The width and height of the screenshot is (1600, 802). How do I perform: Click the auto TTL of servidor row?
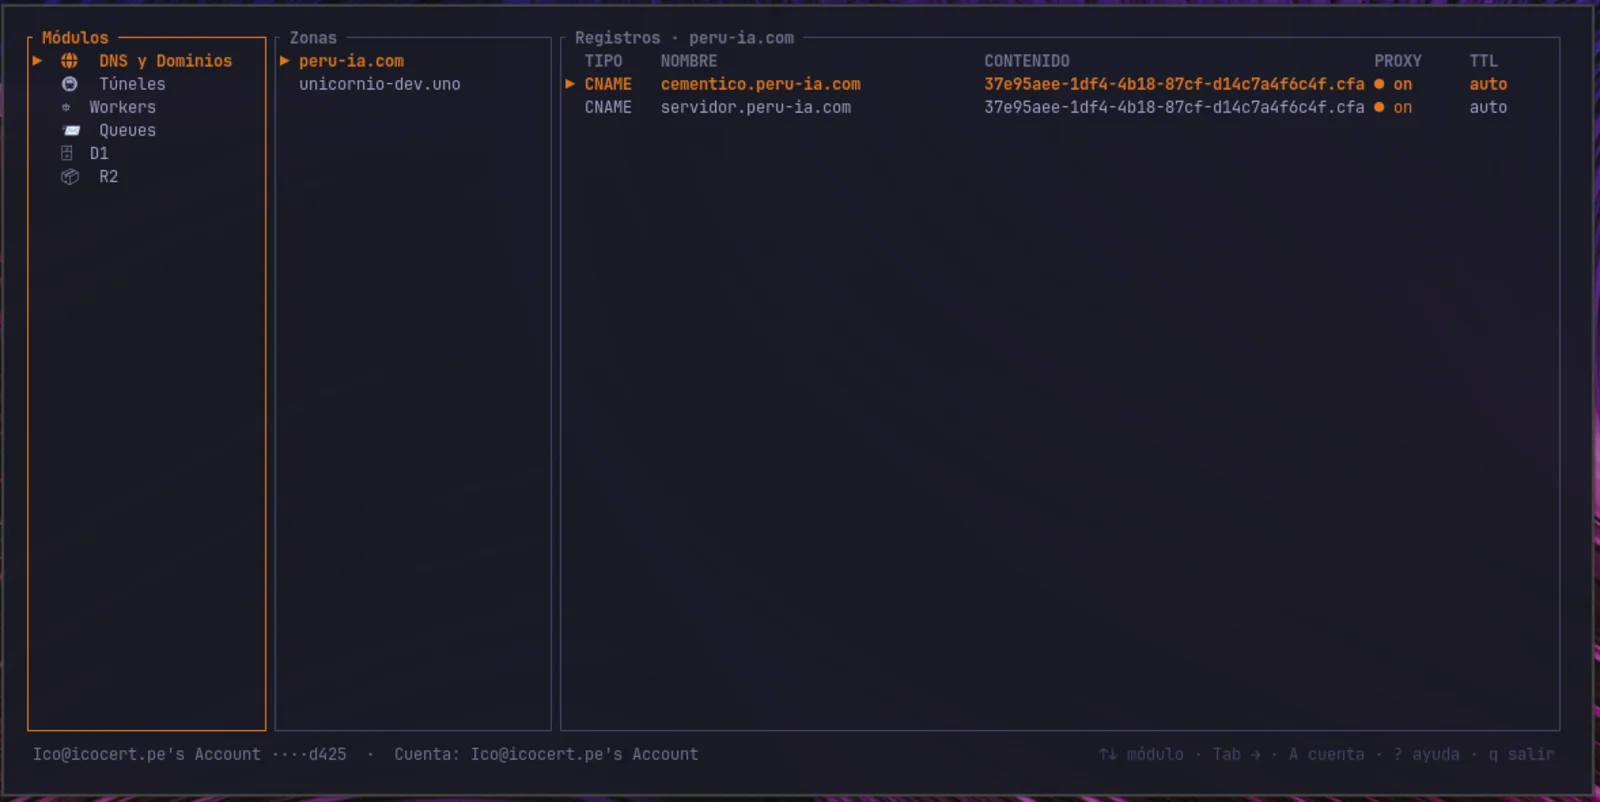click(x=1488, y=107)
